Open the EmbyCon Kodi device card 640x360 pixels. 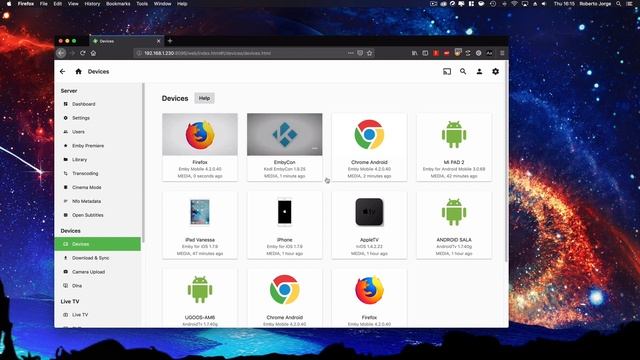[284, 147]
